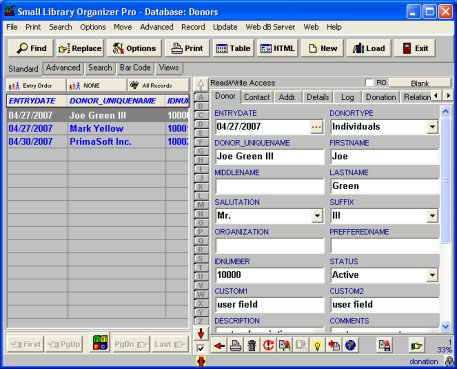Click the Blank button
The image size is (457, 369).
coord(420,83)
